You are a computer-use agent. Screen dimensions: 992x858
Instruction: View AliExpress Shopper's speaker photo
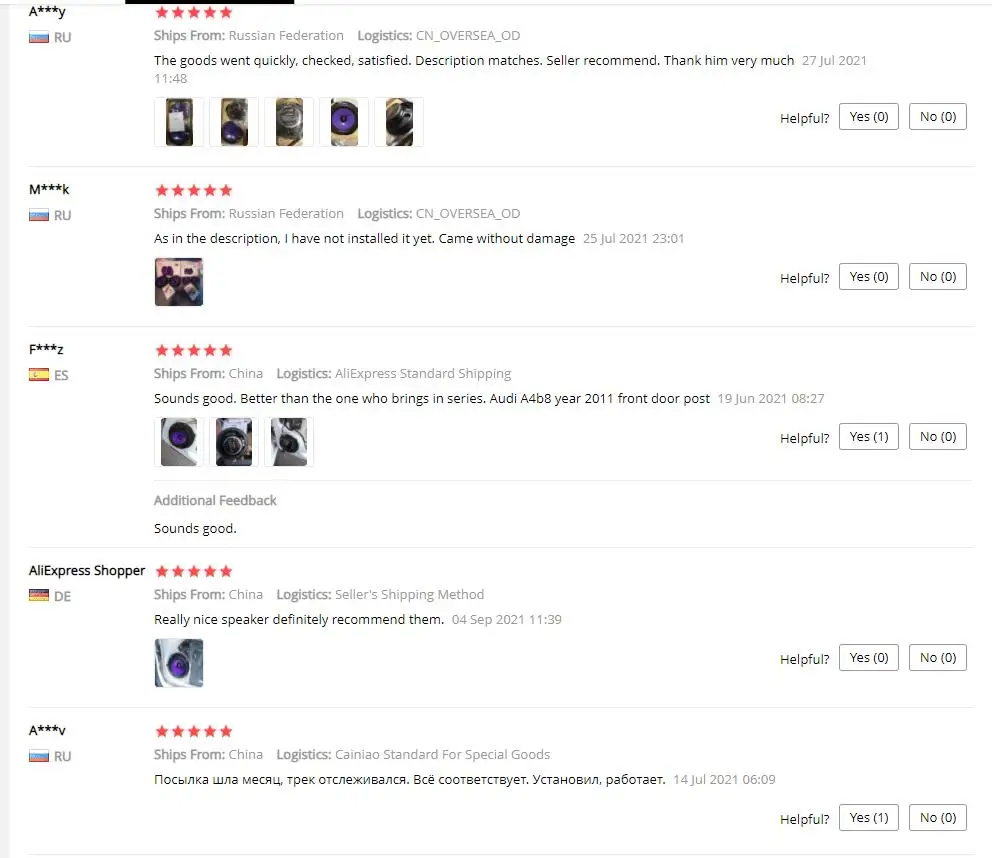(179, 663)
